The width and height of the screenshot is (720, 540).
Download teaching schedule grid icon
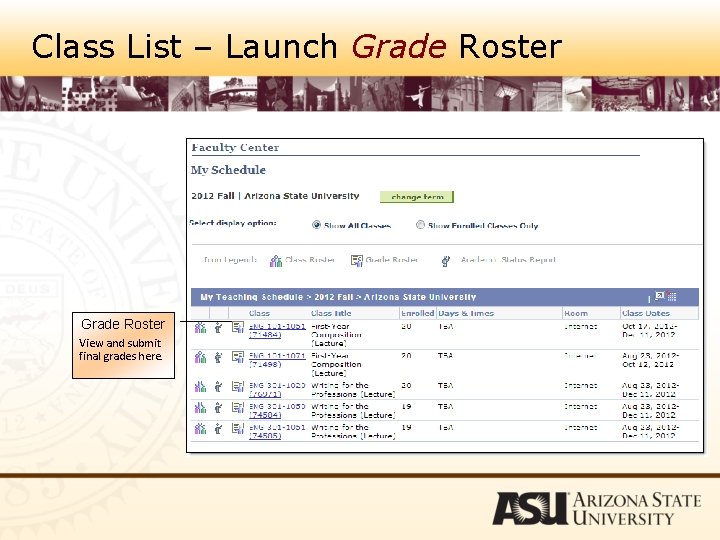coord(672,296)
